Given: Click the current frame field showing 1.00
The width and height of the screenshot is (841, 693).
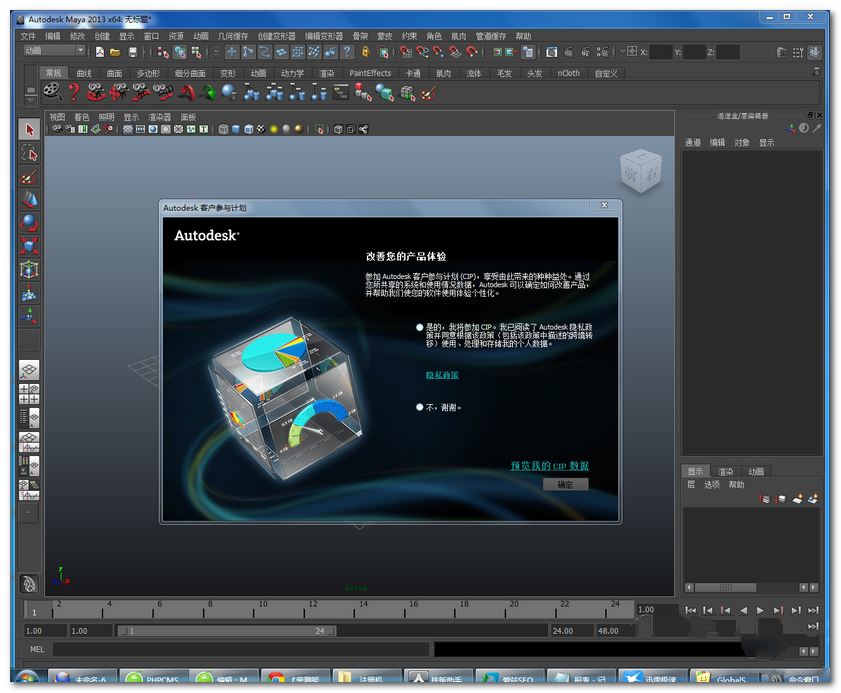Looking at the screenshot, I should click(658, 609).
